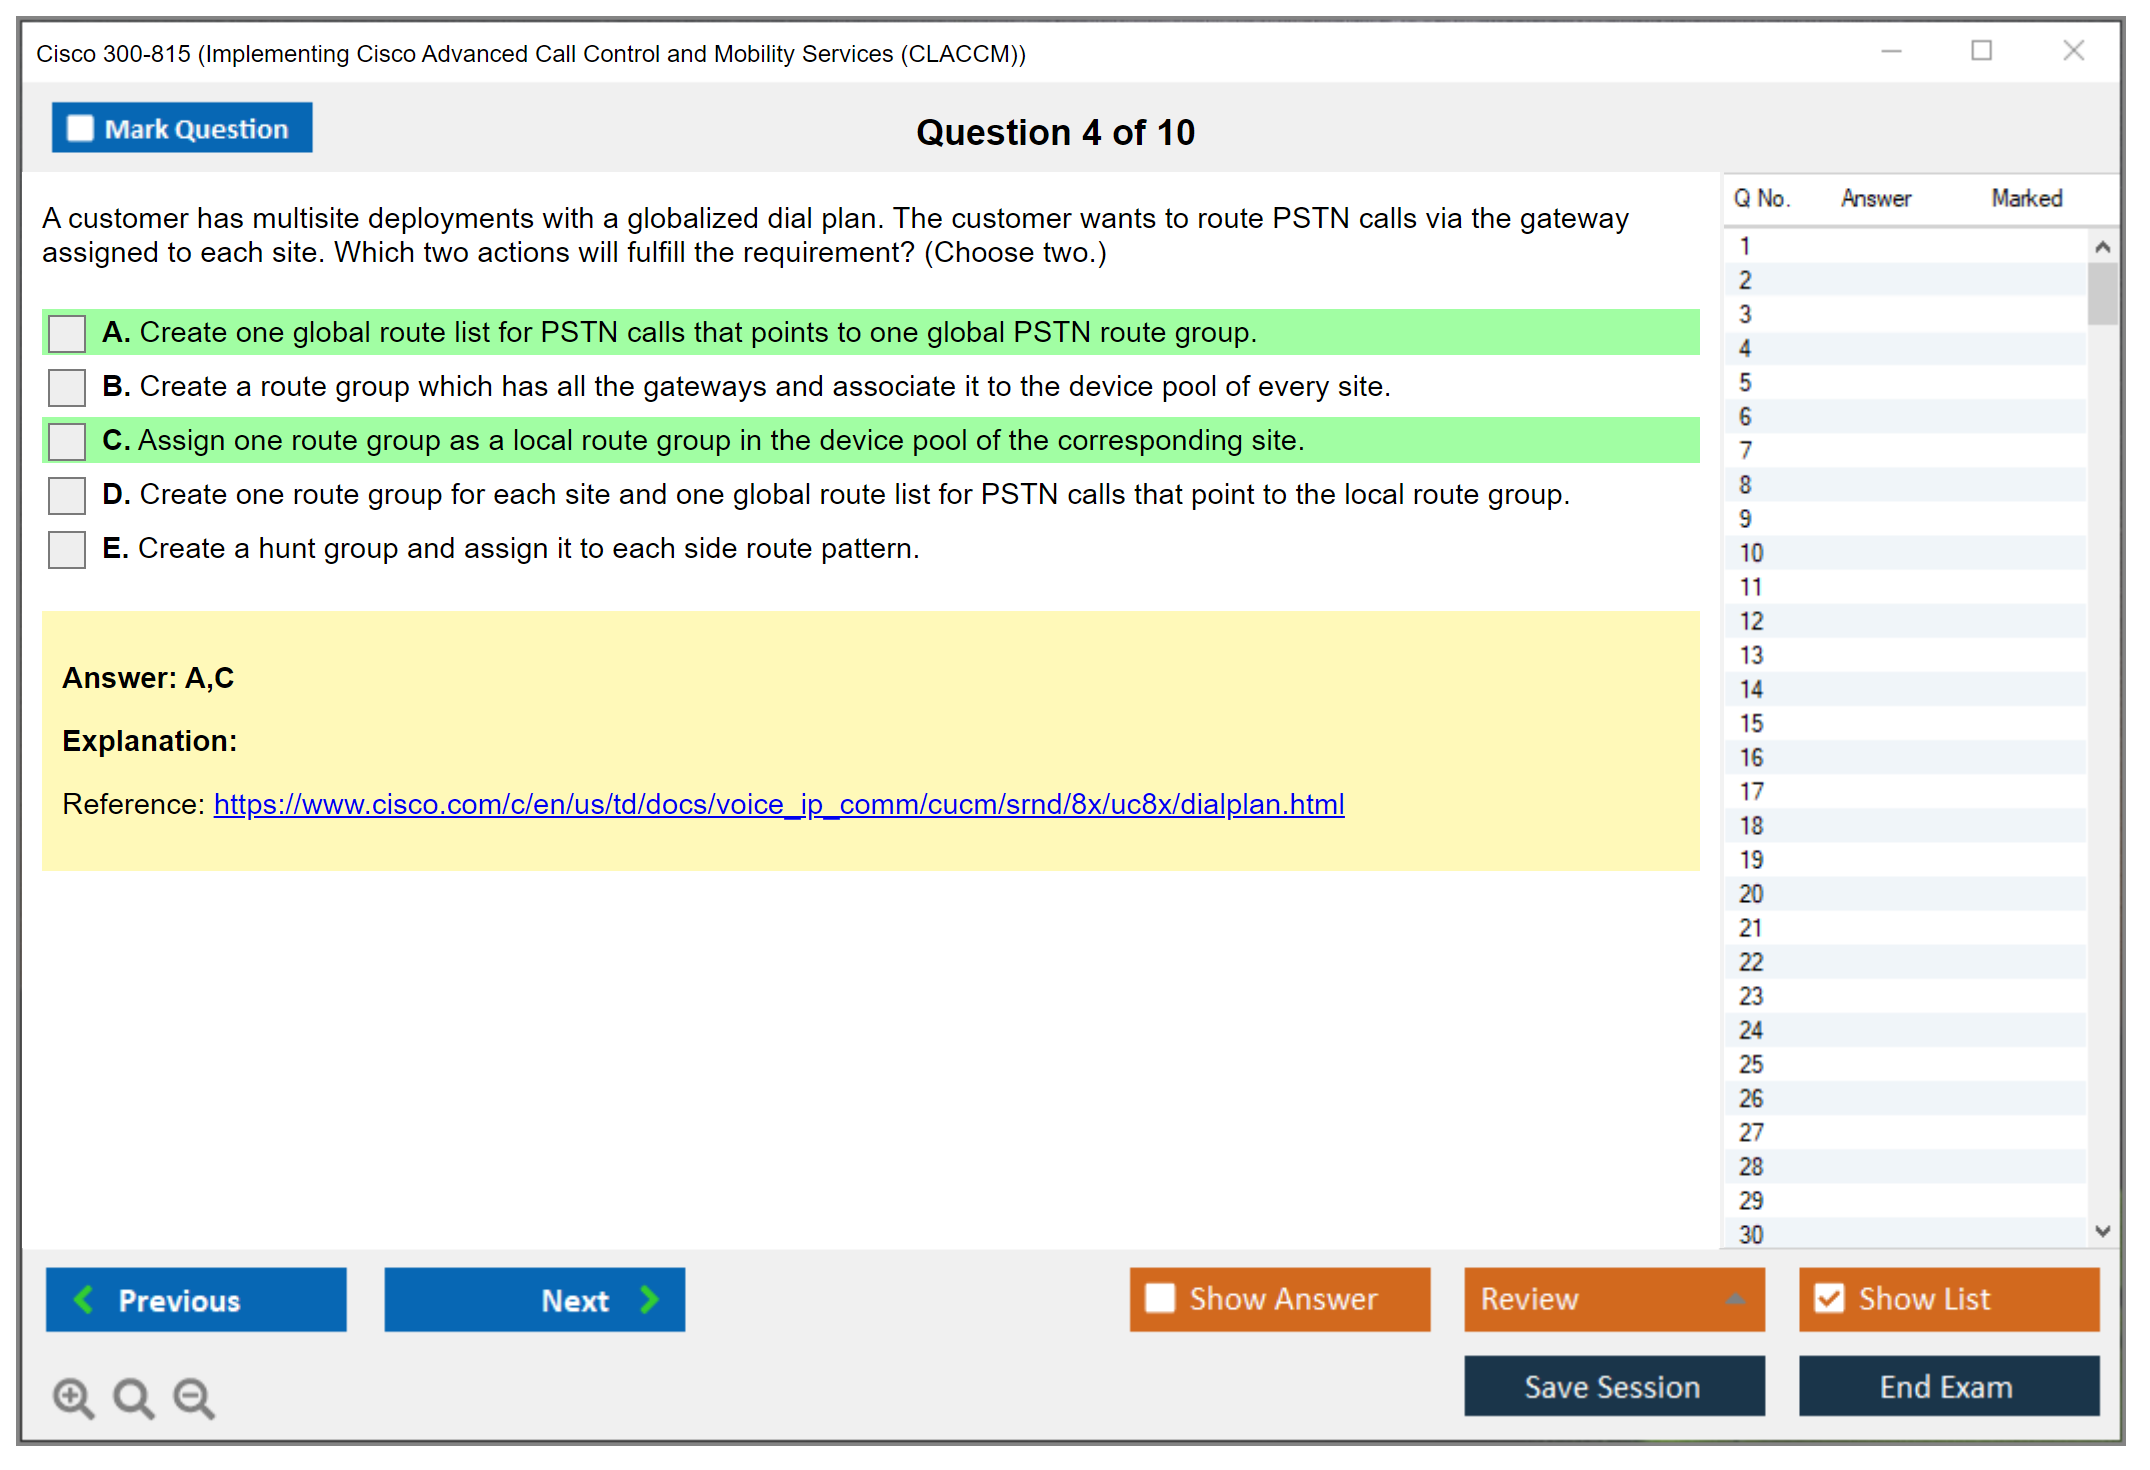2150x1470 pixels.
Task: Tick the checkbox for option A
Action: 67,333
